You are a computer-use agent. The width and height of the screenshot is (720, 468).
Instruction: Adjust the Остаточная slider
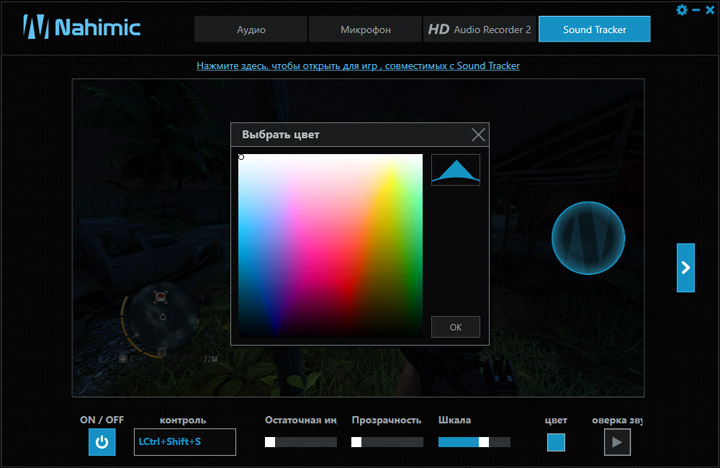[301, 442]
